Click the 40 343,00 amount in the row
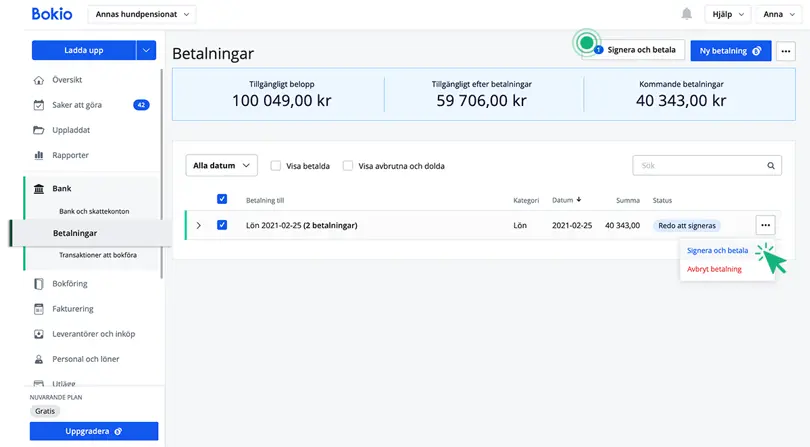 coord(622,225)
